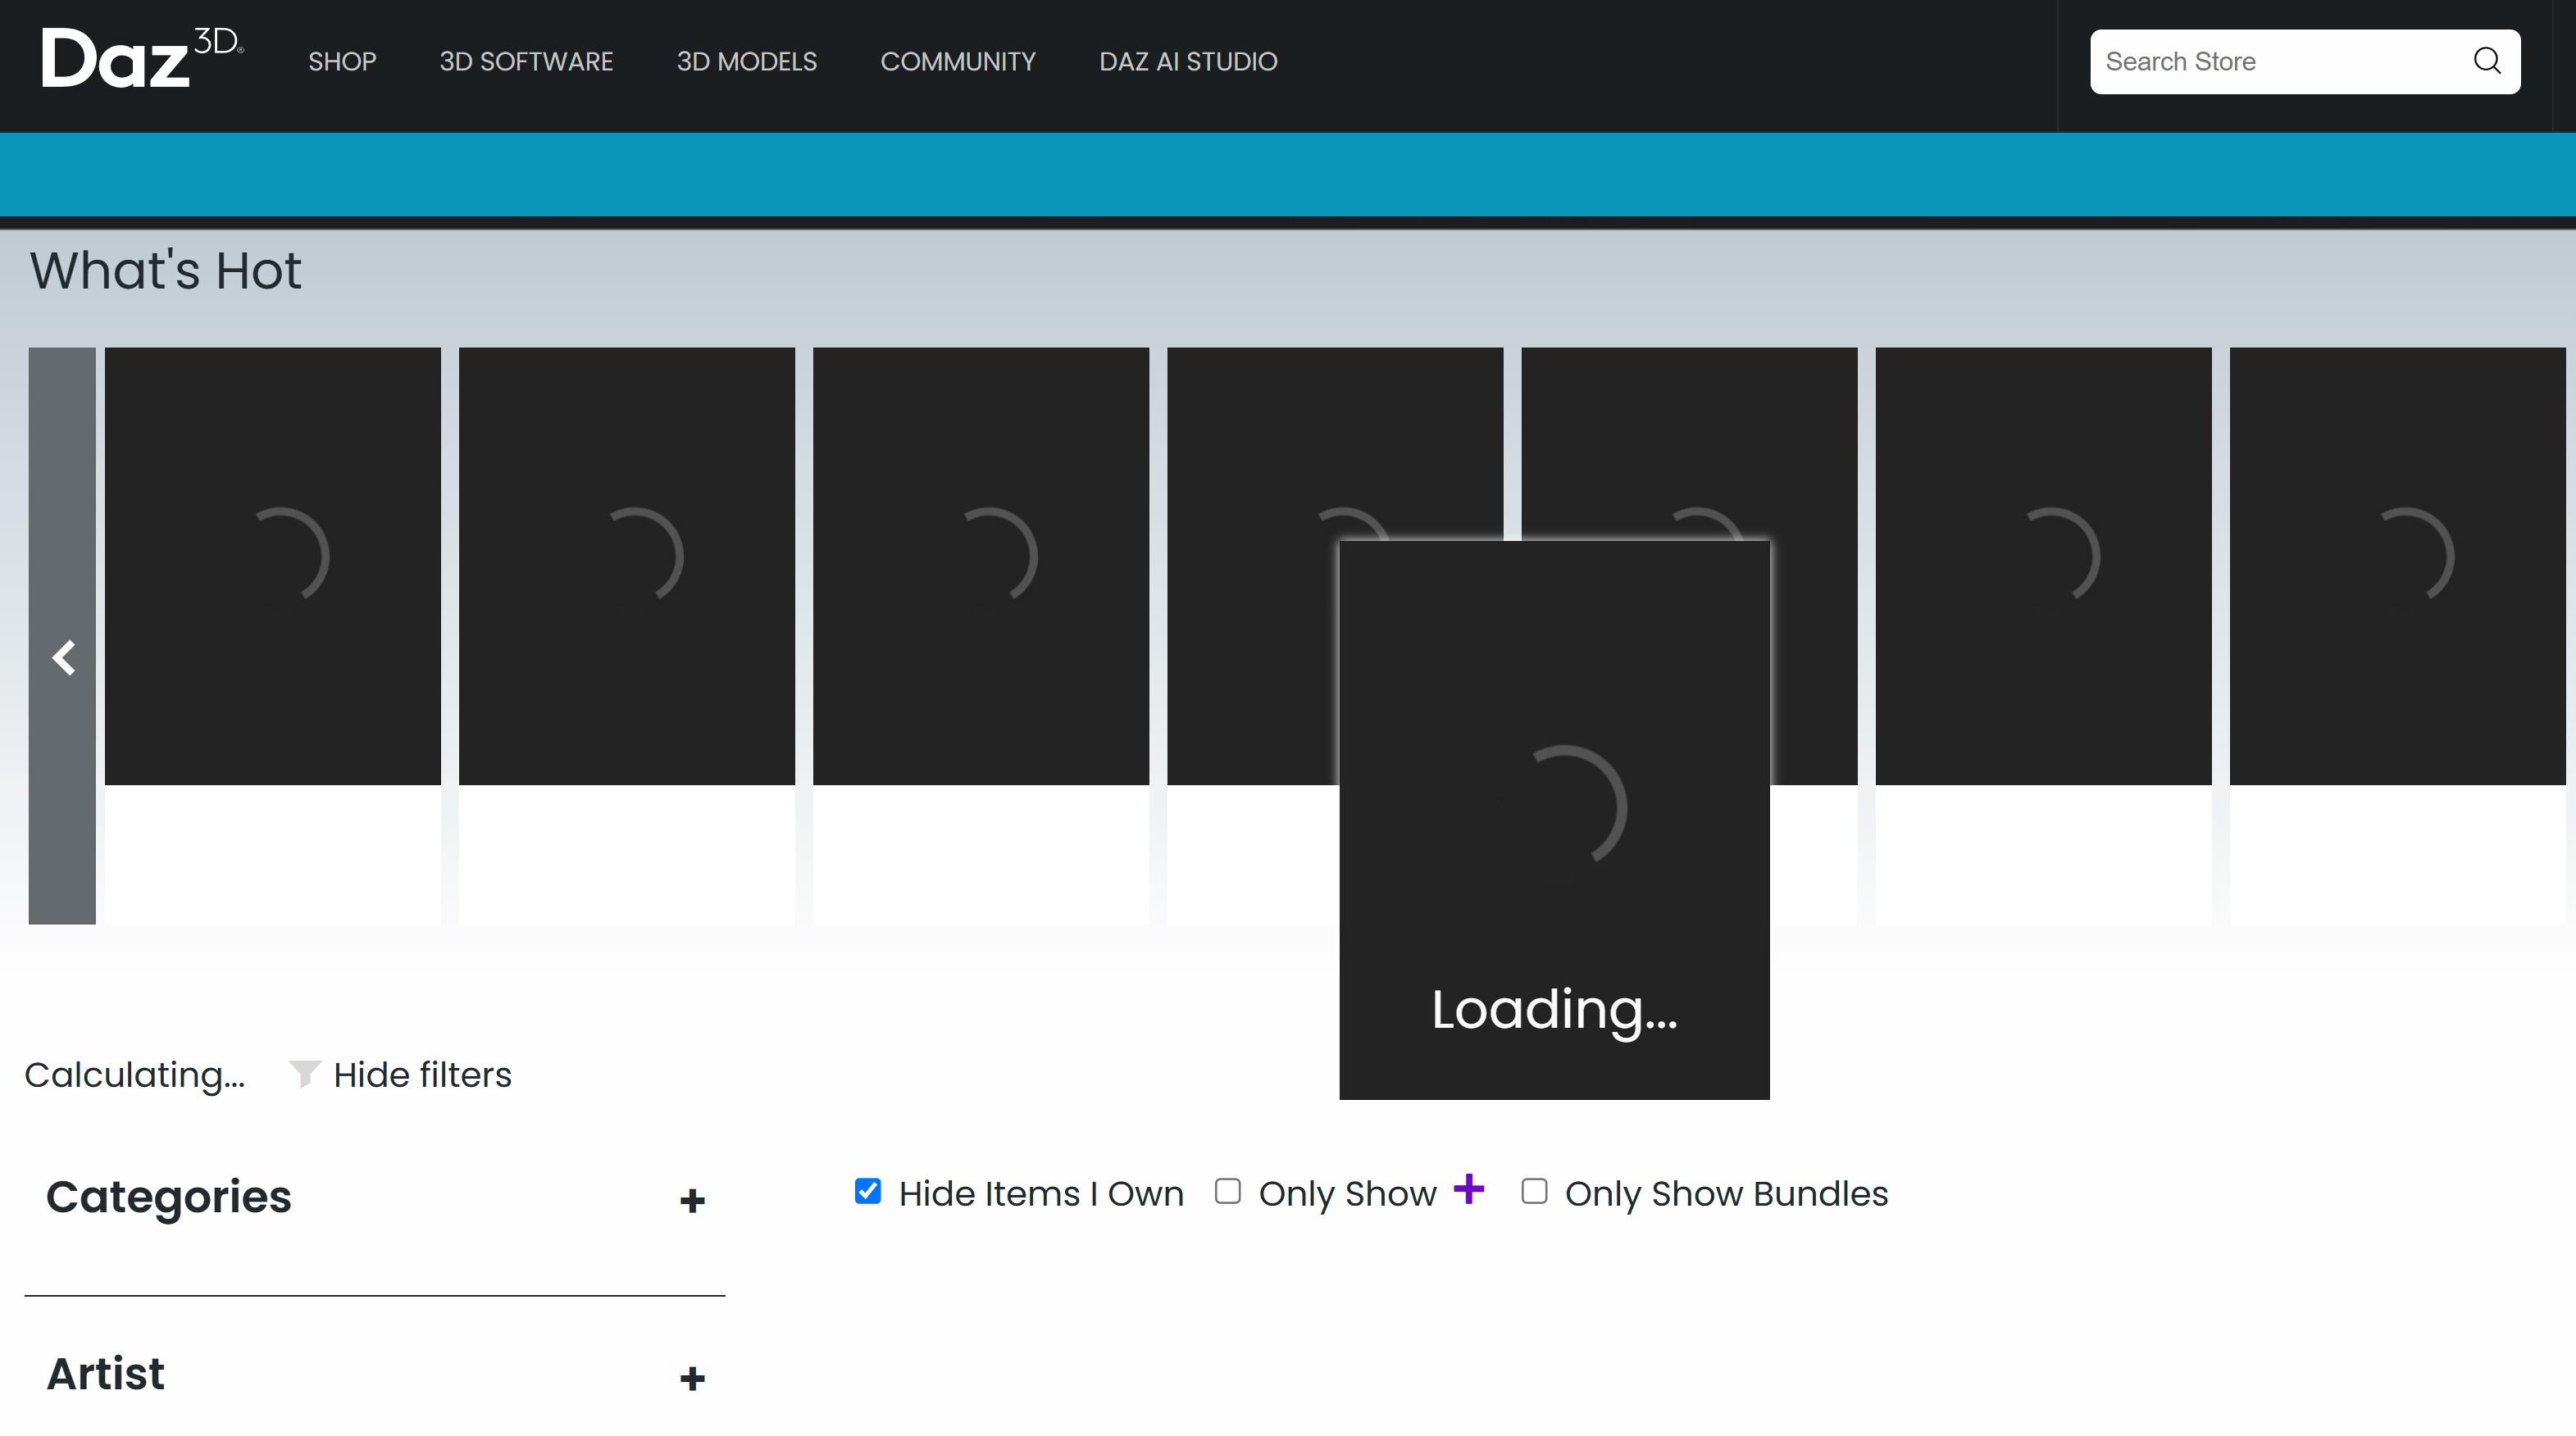
Task: Select the first What's Hot thumbnail
Action: [x=272, y=566]
